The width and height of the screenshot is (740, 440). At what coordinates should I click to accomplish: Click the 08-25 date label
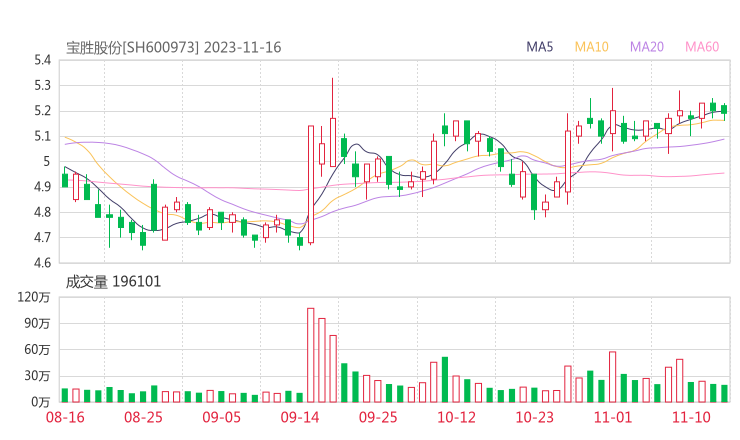143,417
